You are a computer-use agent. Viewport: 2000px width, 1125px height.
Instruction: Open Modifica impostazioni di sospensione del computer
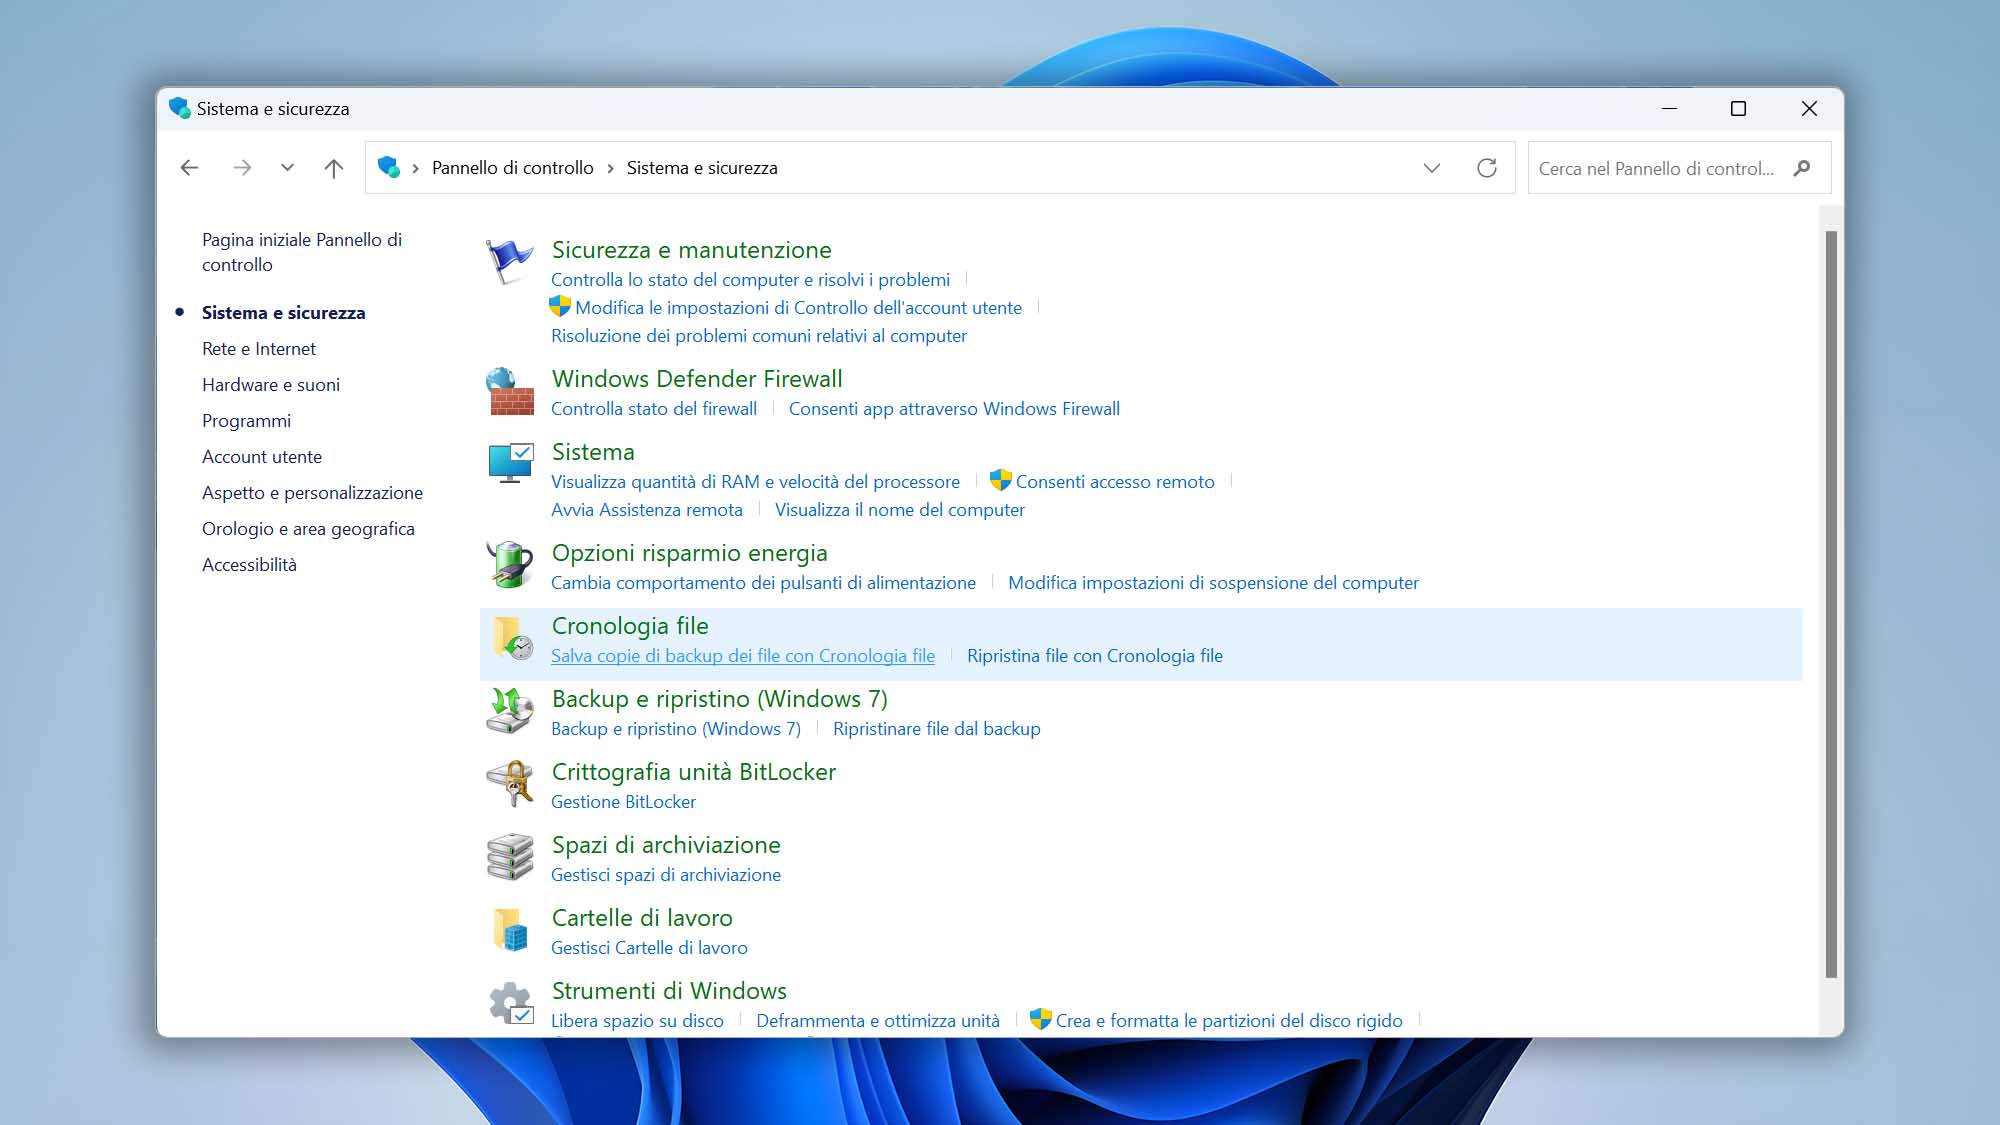pyautogui.click(x=1213, y=582)
